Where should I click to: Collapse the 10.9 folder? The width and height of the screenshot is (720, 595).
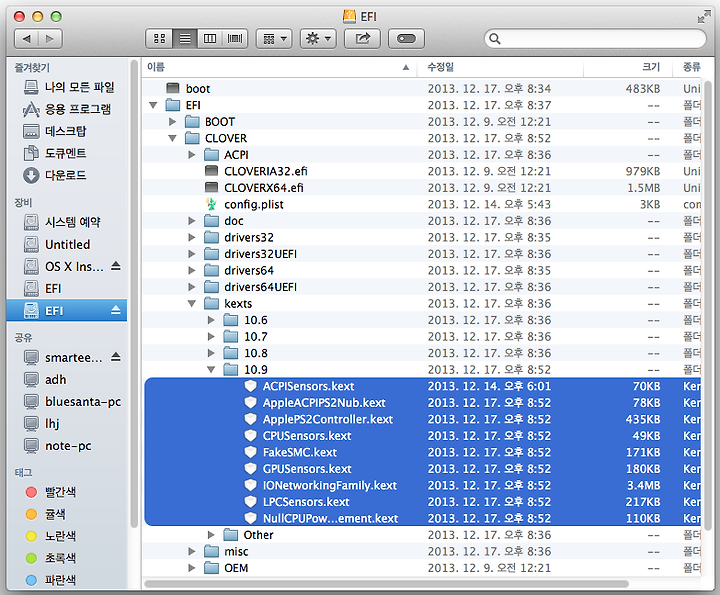211,370
